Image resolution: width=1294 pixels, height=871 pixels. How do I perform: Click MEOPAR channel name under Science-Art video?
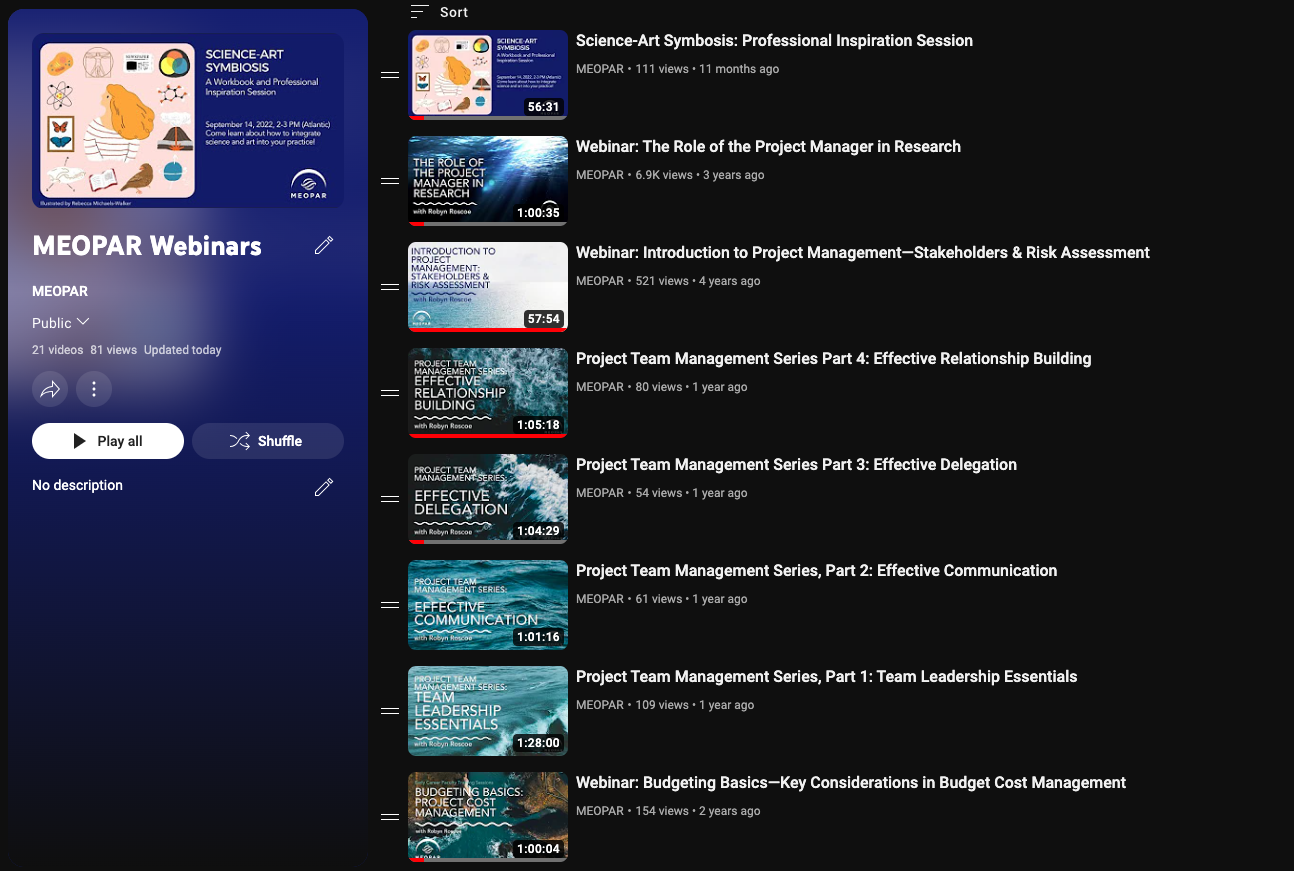coord(600,69)
